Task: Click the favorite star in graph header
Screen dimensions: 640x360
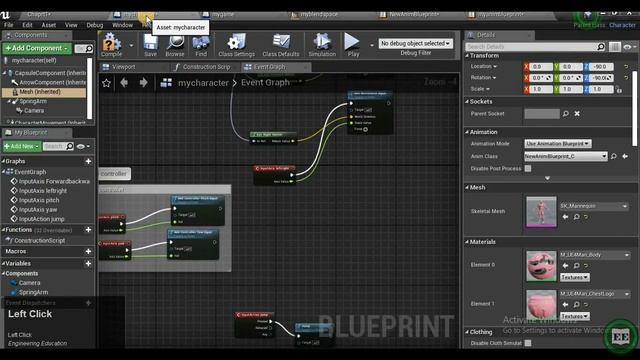Action: pyautogui.click(x=107, y=83)
